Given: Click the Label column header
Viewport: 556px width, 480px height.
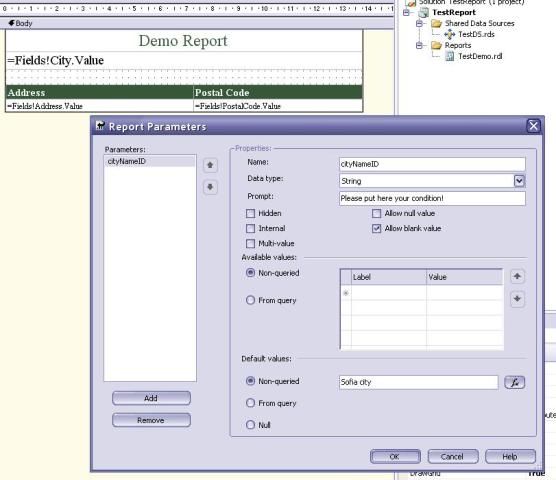Looking at the screenshot, I should tap(389, 277).
